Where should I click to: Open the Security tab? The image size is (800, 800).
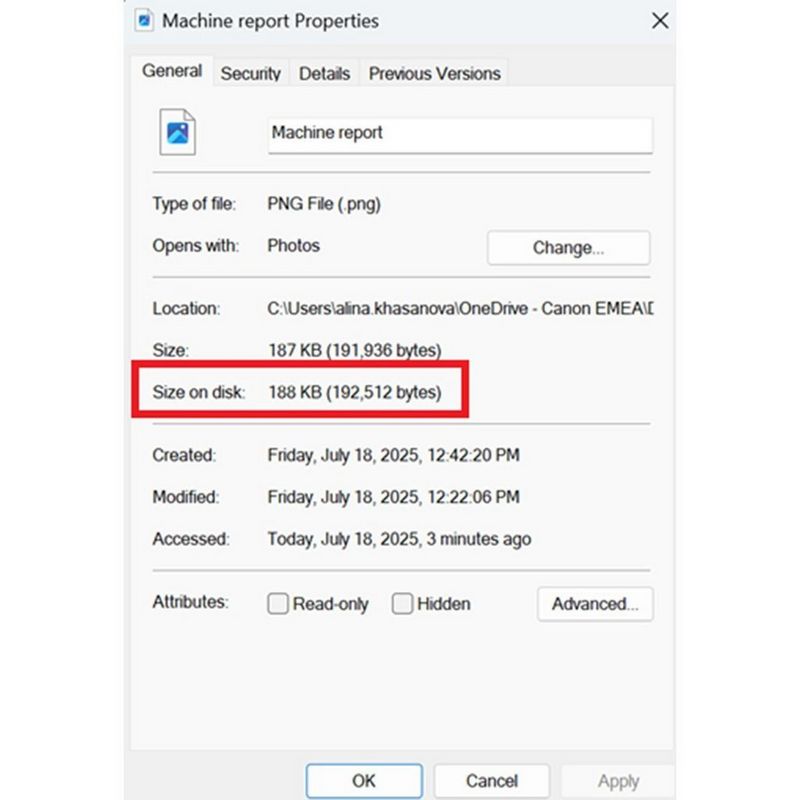coord(250,74)
